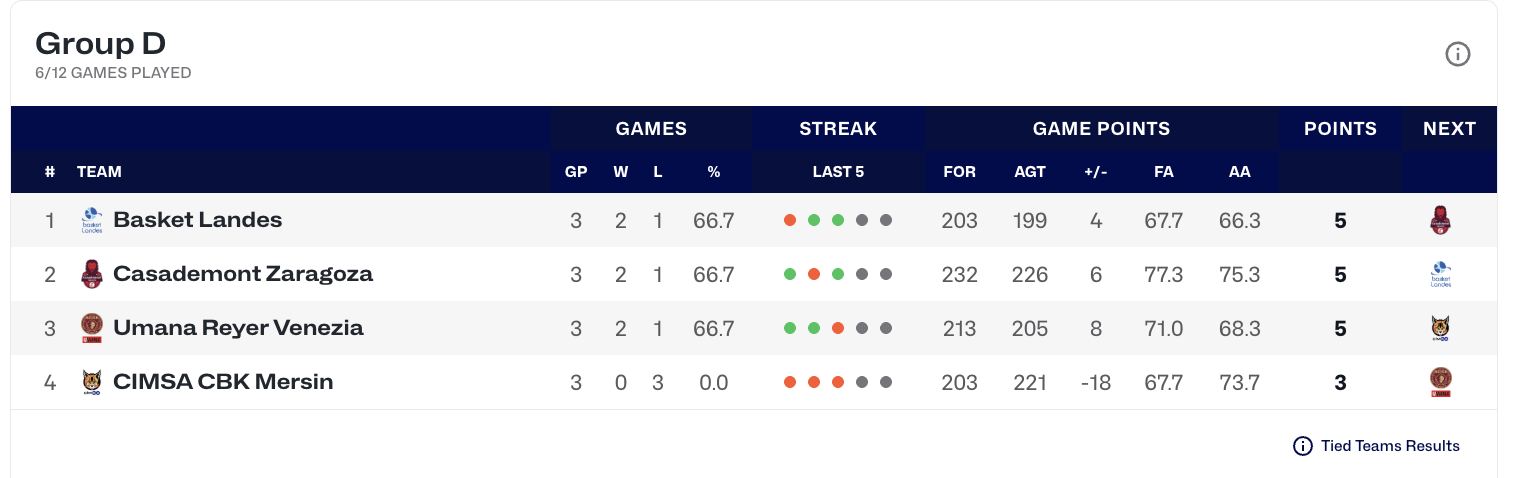Click the POINTS column header
This screenshot has height=478, width=1522.
(x=1340, y=129)
